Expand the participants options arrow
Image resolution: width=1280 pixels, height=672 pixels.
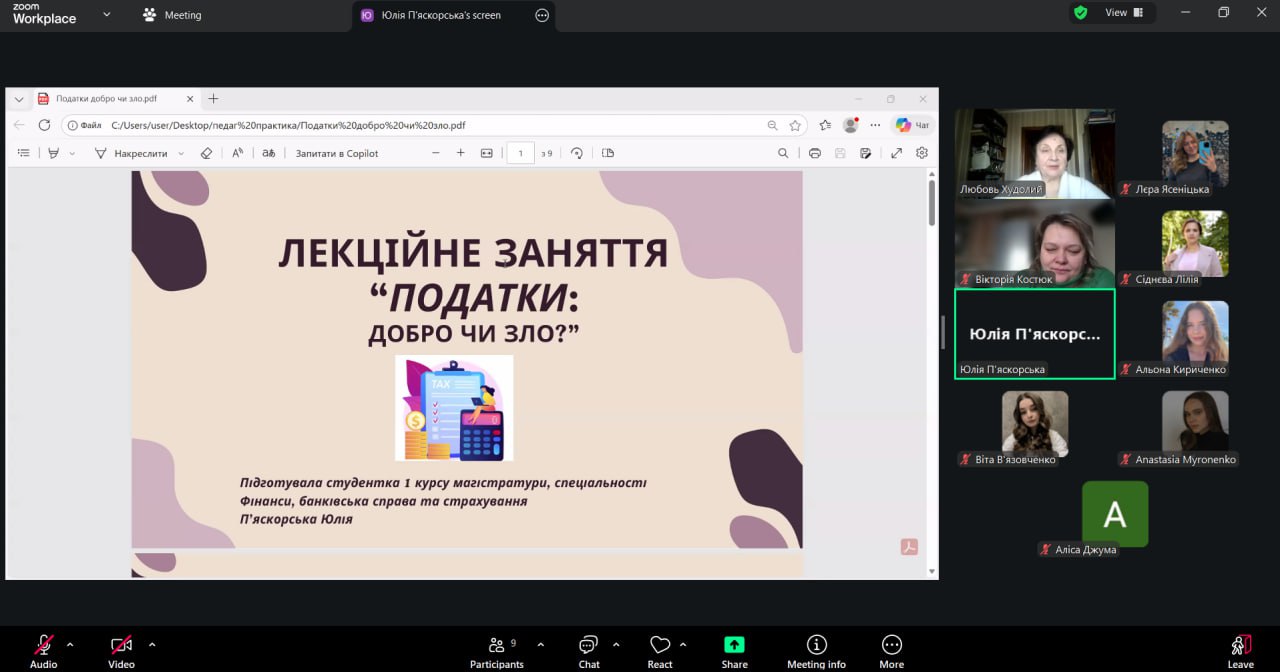541,644
